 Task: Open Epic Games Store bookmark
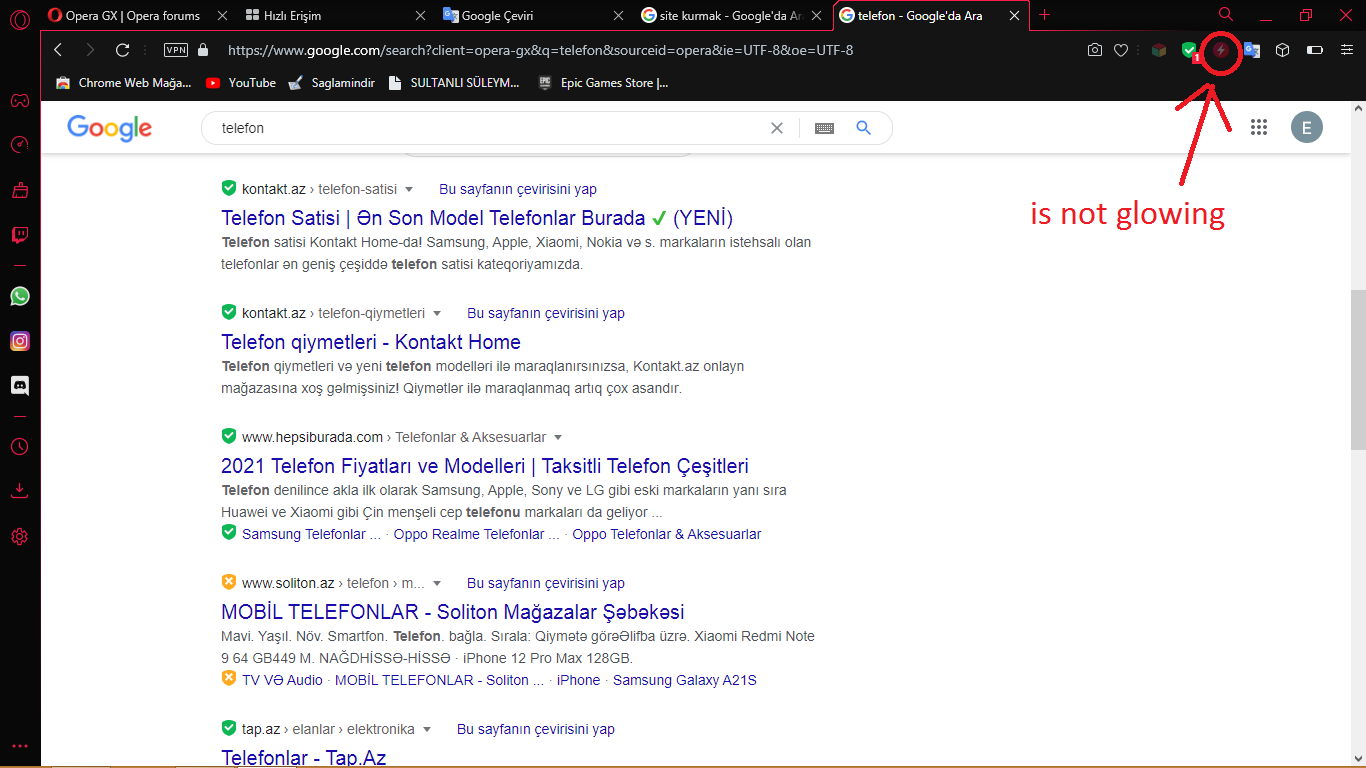point(604,83)
